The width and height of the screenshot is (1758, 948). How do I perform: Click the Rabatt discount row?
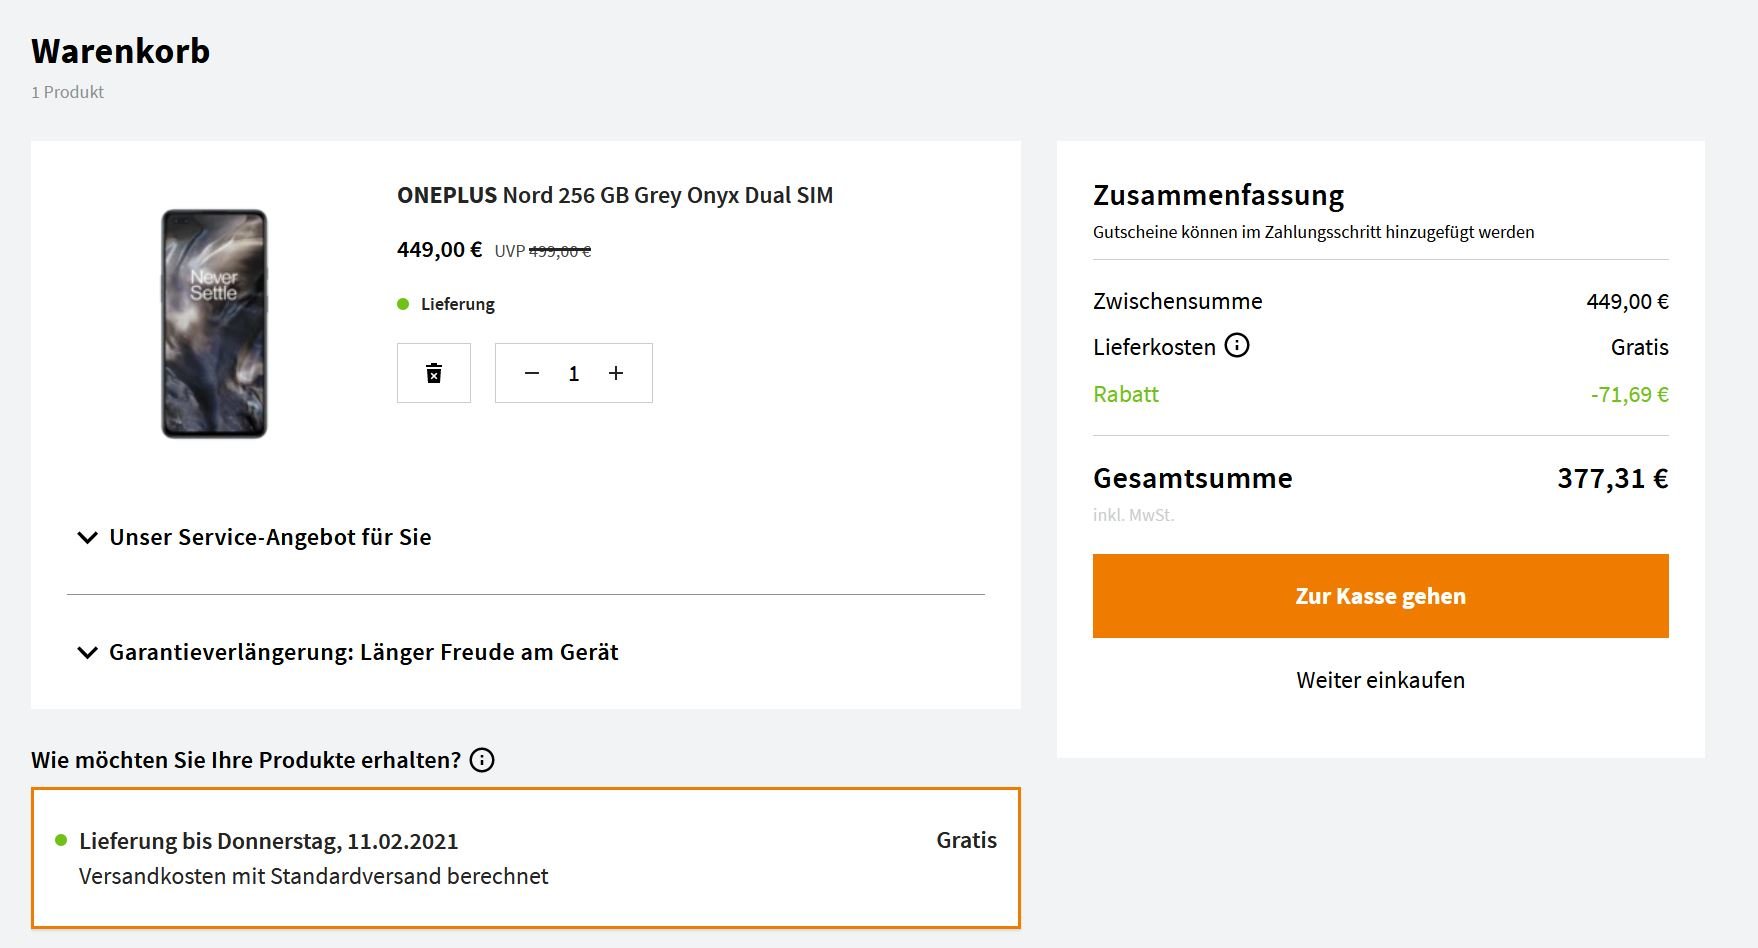coord(1380,394)
